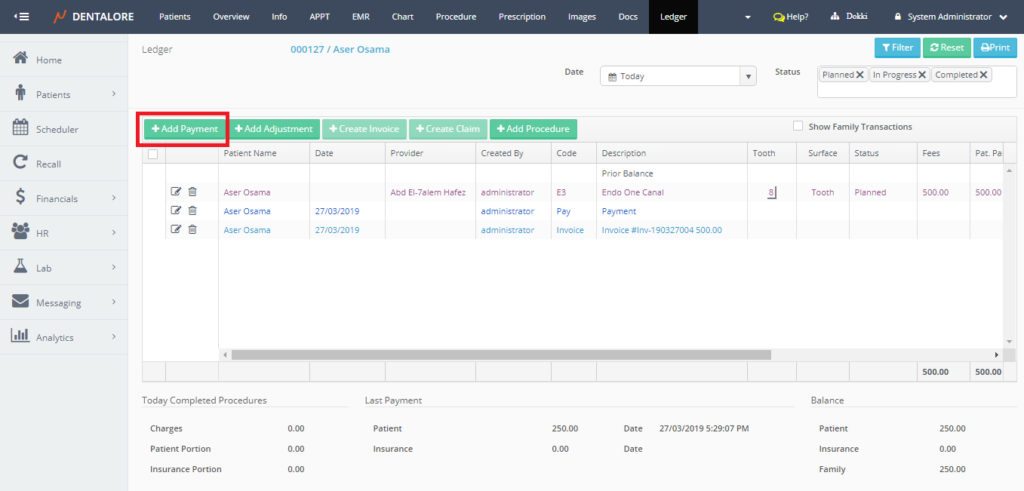Click the edit icon in Endo One Canal row
The width and height of the screenshot is (1024, 491).
click(x=177, y=192)
